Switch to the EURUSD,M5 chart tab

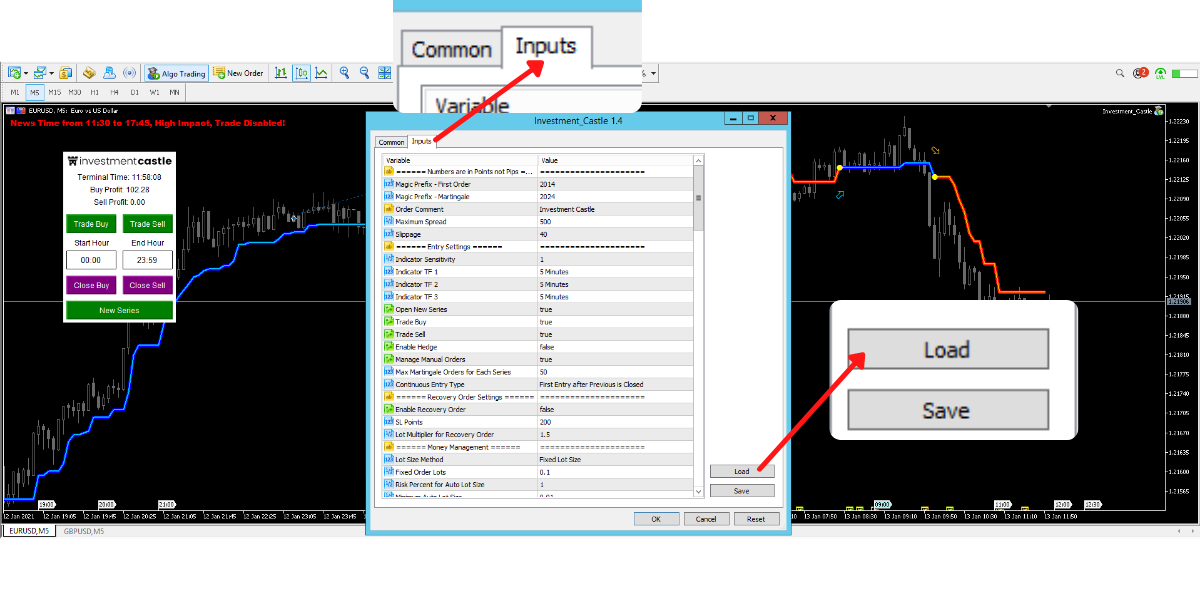[30, 531]
